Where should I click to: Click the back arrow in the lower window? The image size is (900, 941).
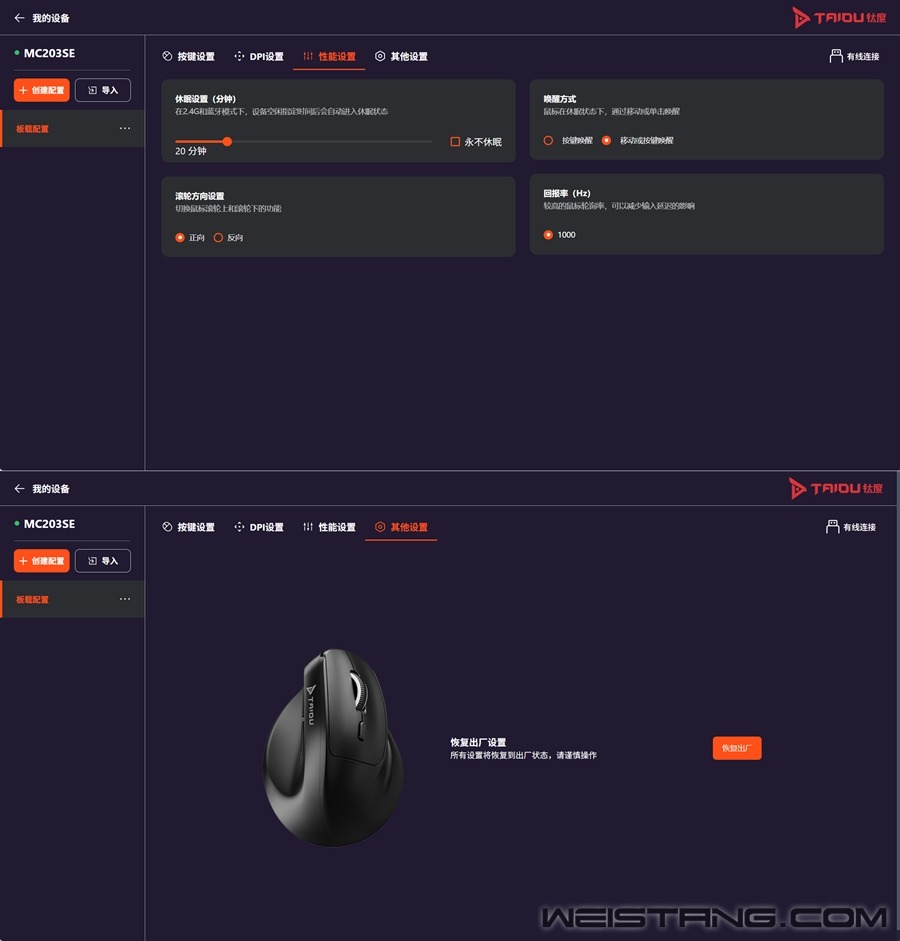coord(19,489)
